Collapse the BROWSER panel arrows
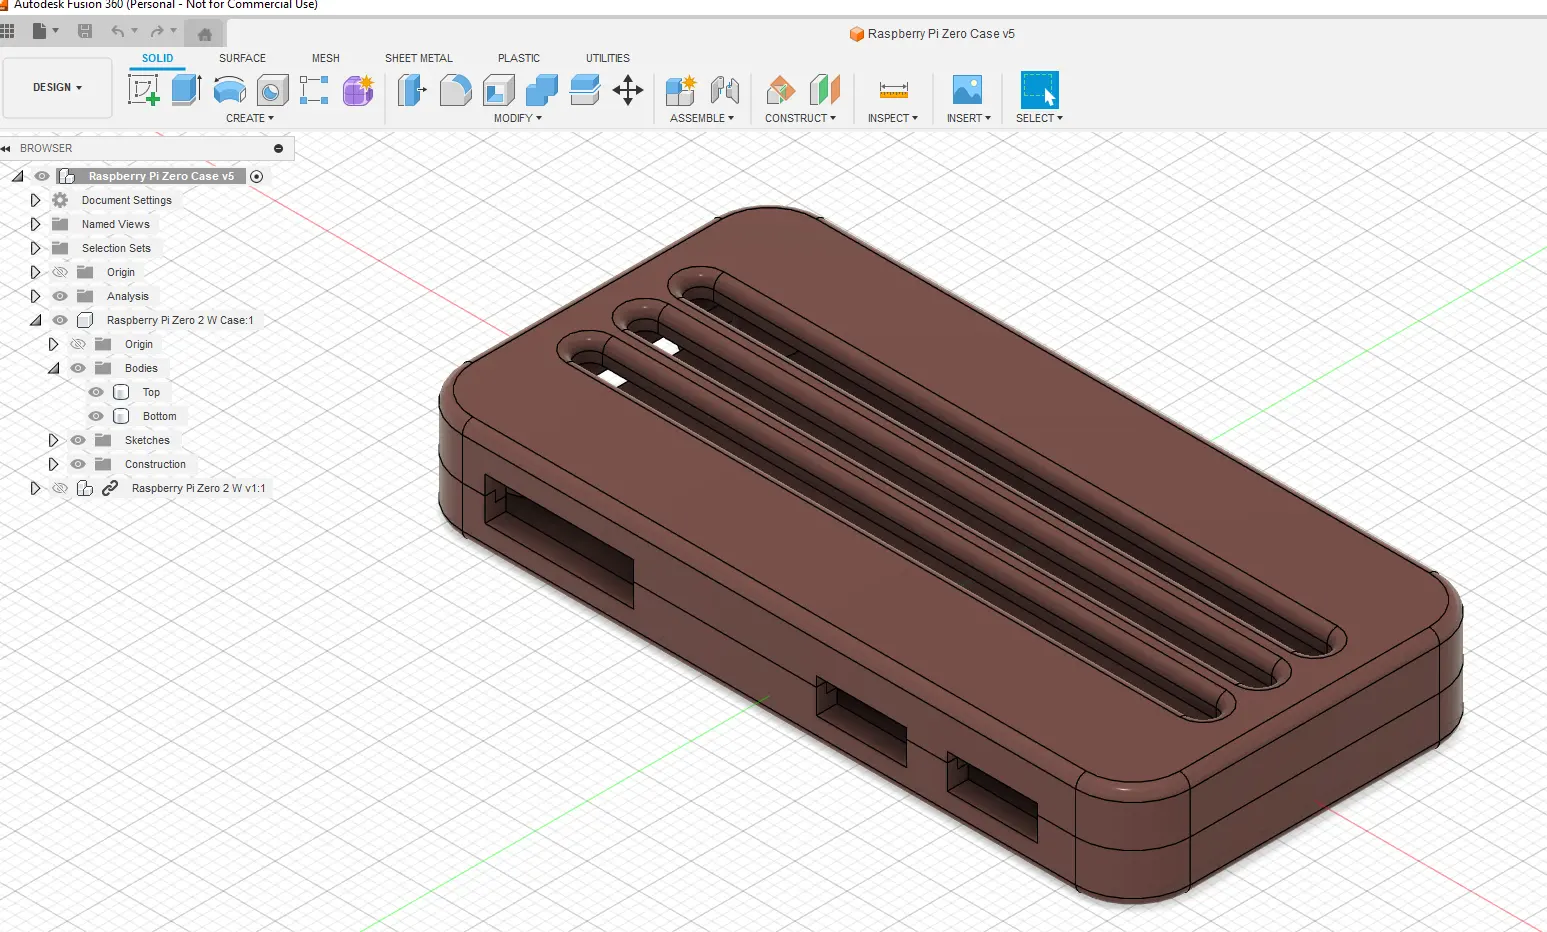Screen dimensions: 1547x932 click(6, 148)
